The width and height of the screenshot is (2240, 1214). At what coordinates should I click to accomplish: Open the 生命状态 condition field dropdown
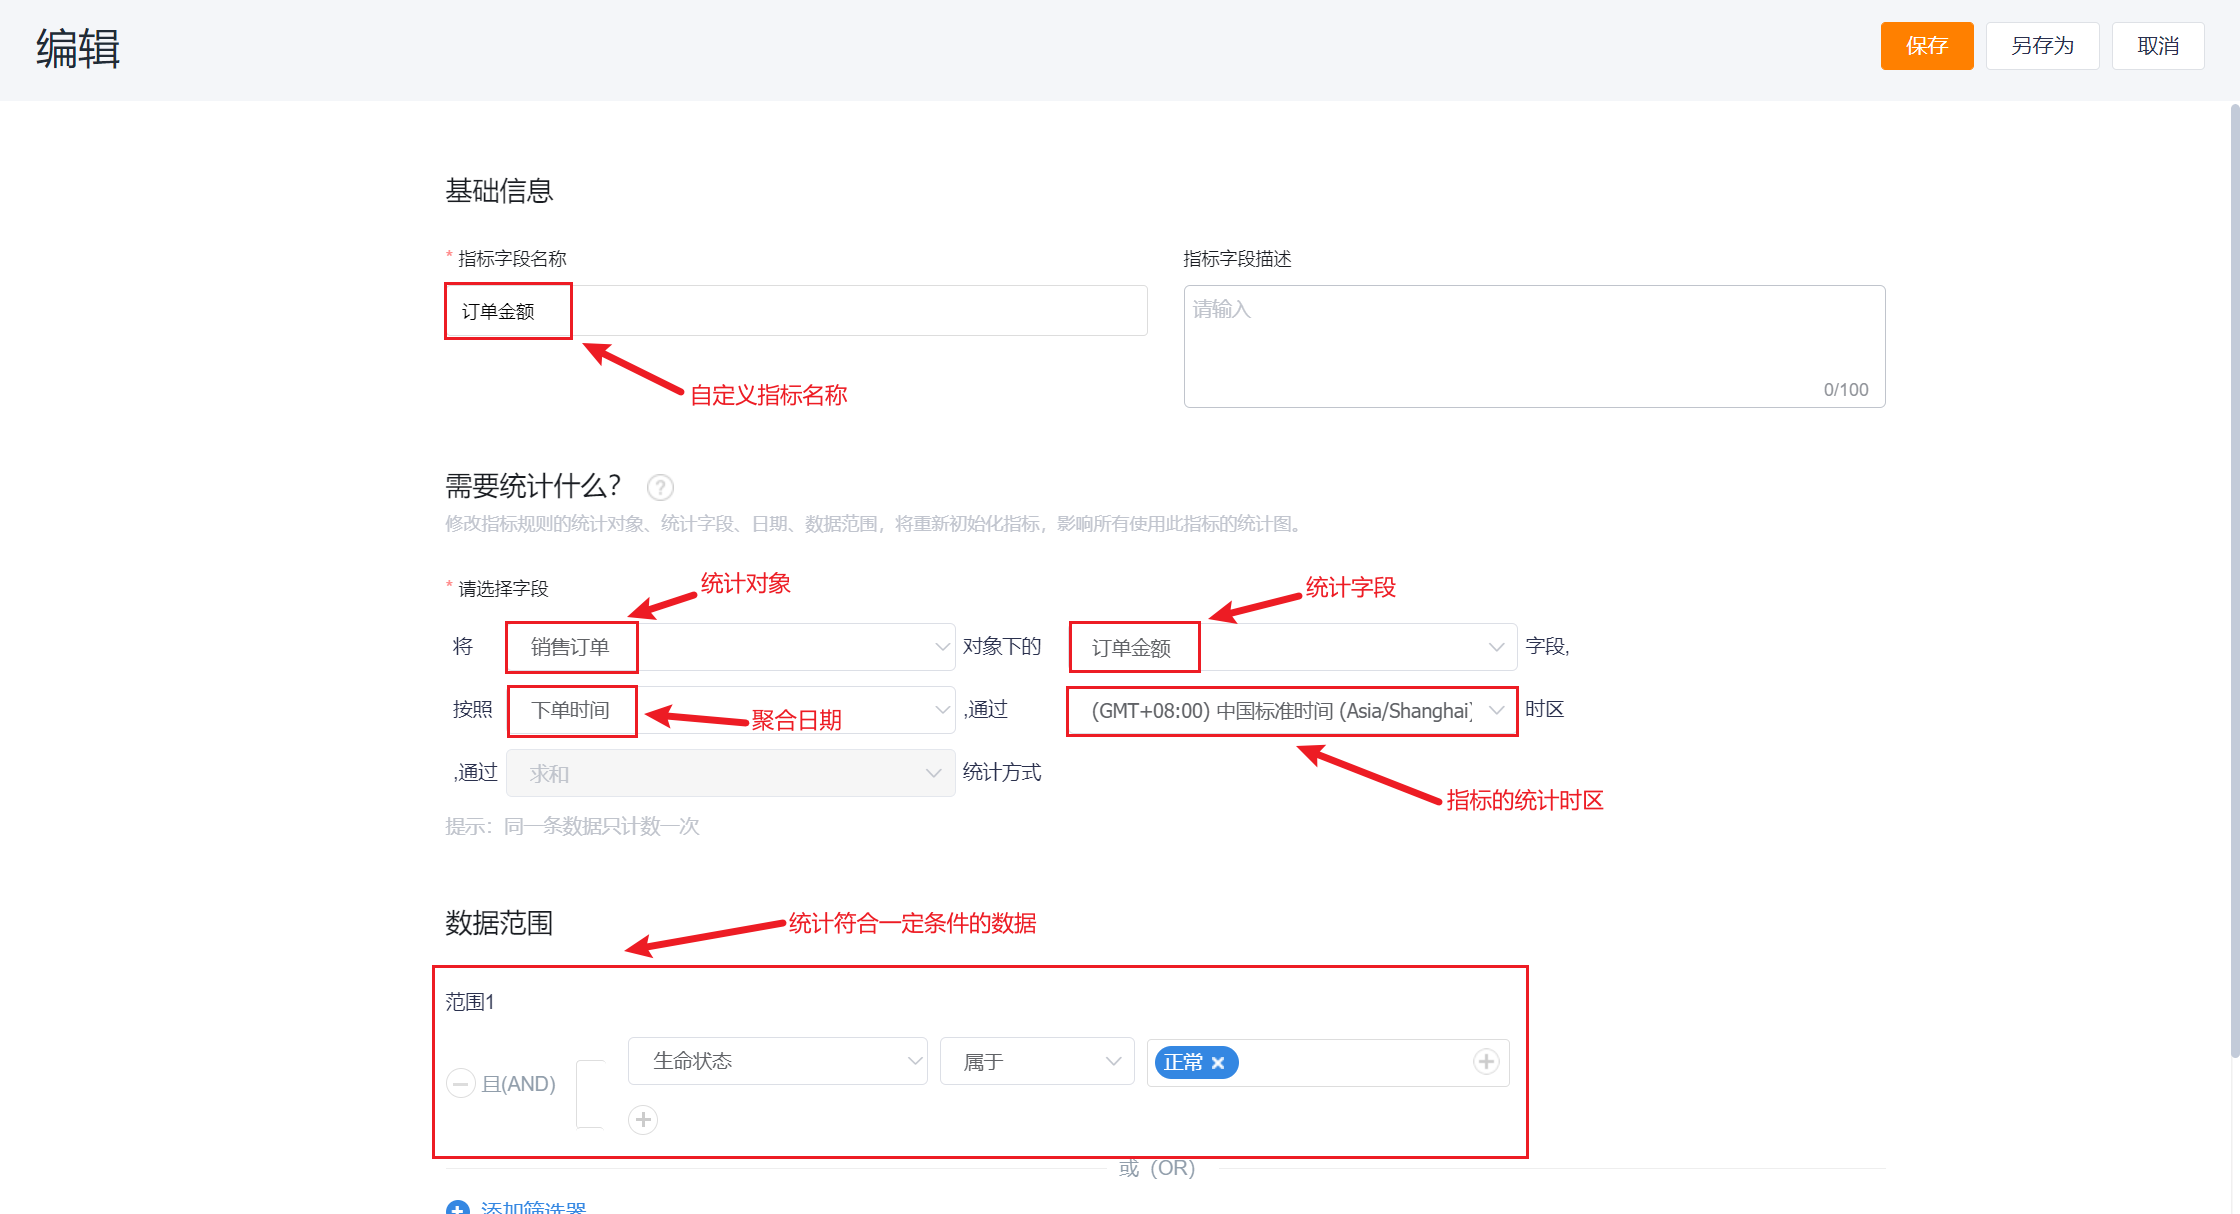coord(778,1061)
